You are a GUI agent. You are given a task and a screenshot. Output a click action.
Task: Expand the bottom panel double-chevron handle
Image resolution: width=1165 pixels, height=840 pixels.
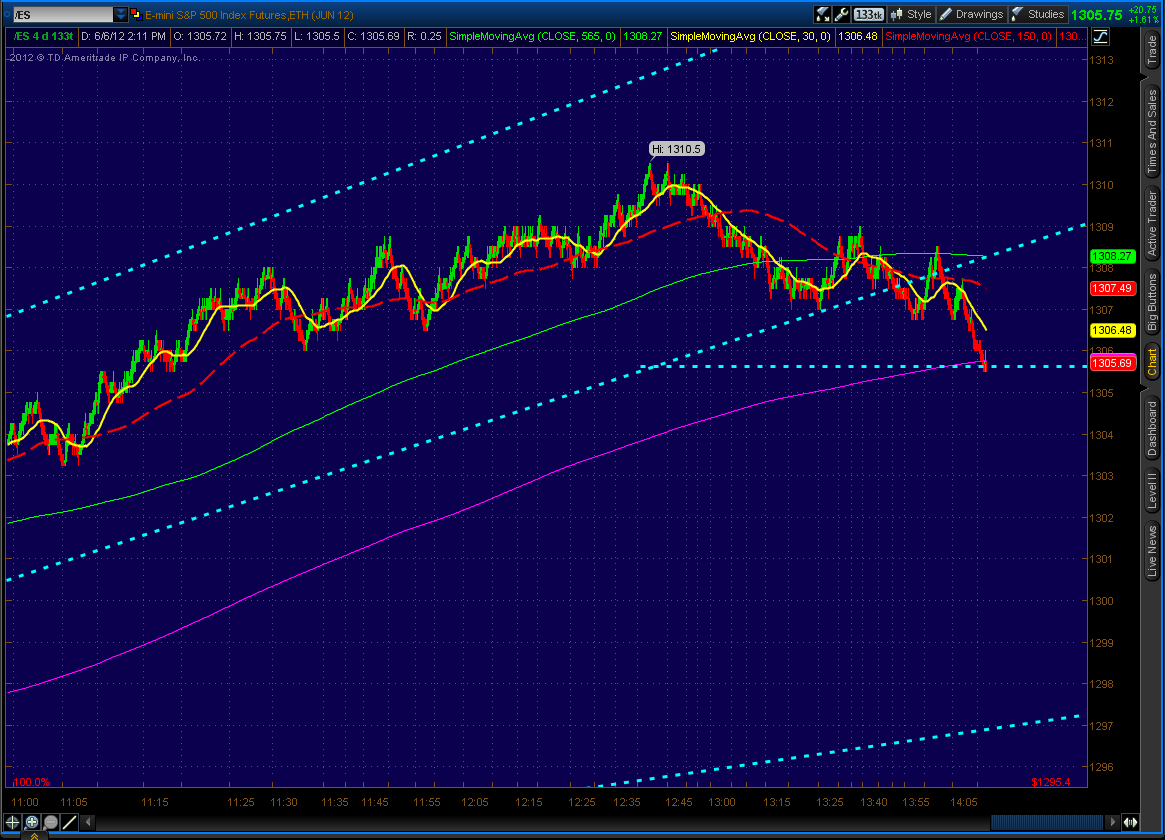point(34,836)
